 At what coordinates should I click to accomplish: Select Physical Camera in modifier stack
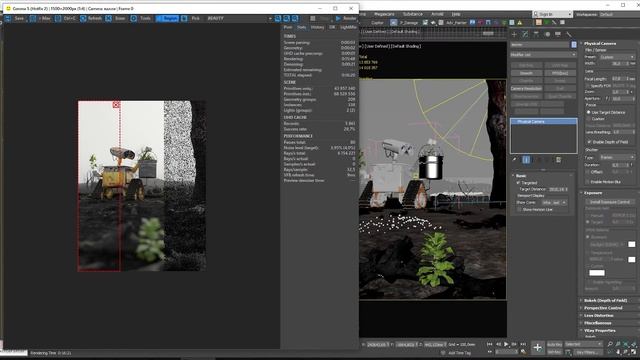point(543,122)
